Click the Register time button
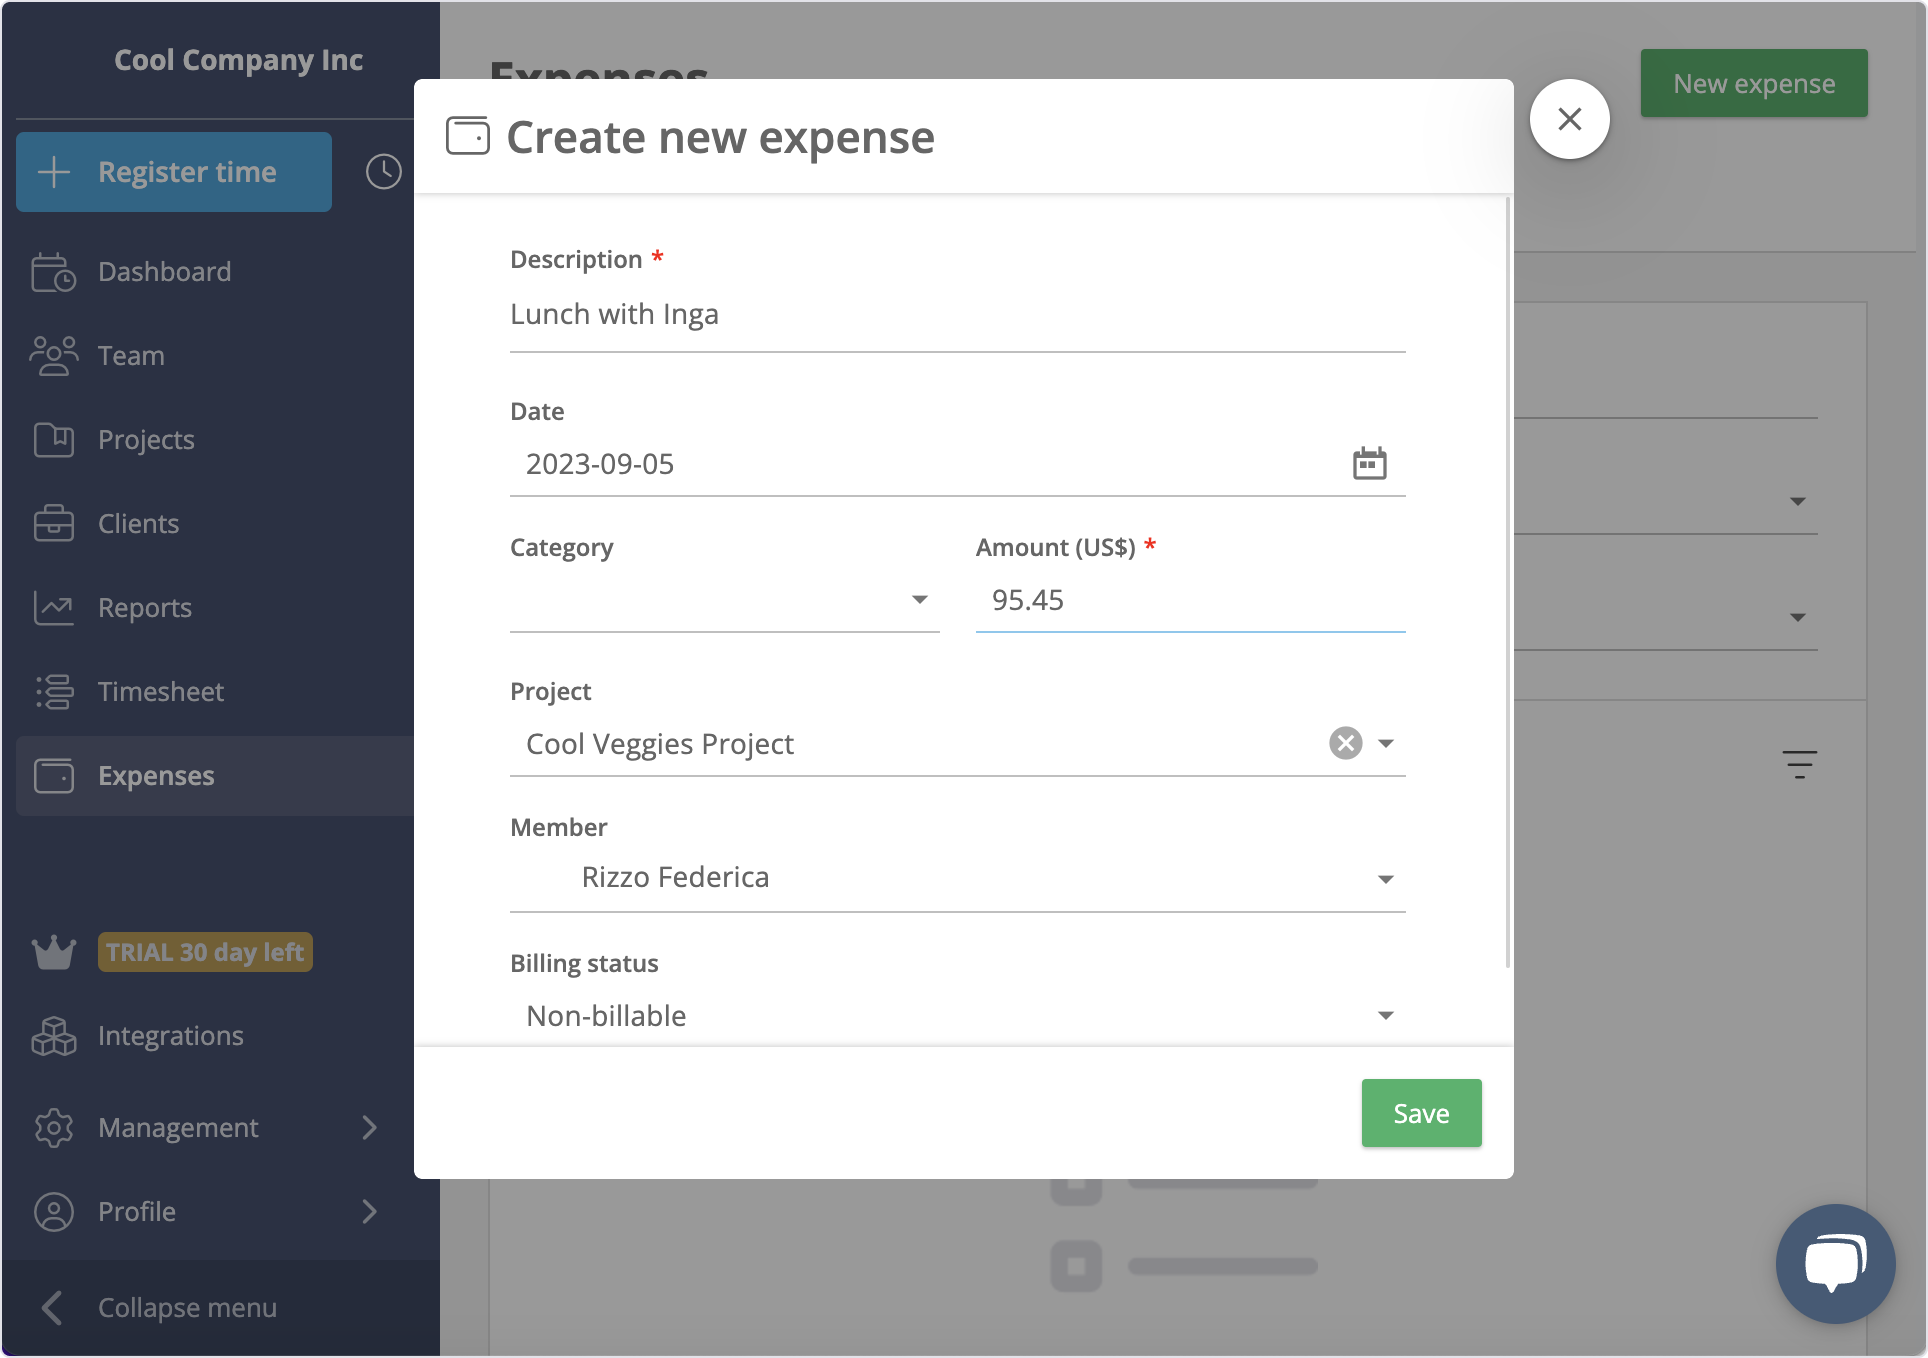1928x1358 pixels. (174, 172)
